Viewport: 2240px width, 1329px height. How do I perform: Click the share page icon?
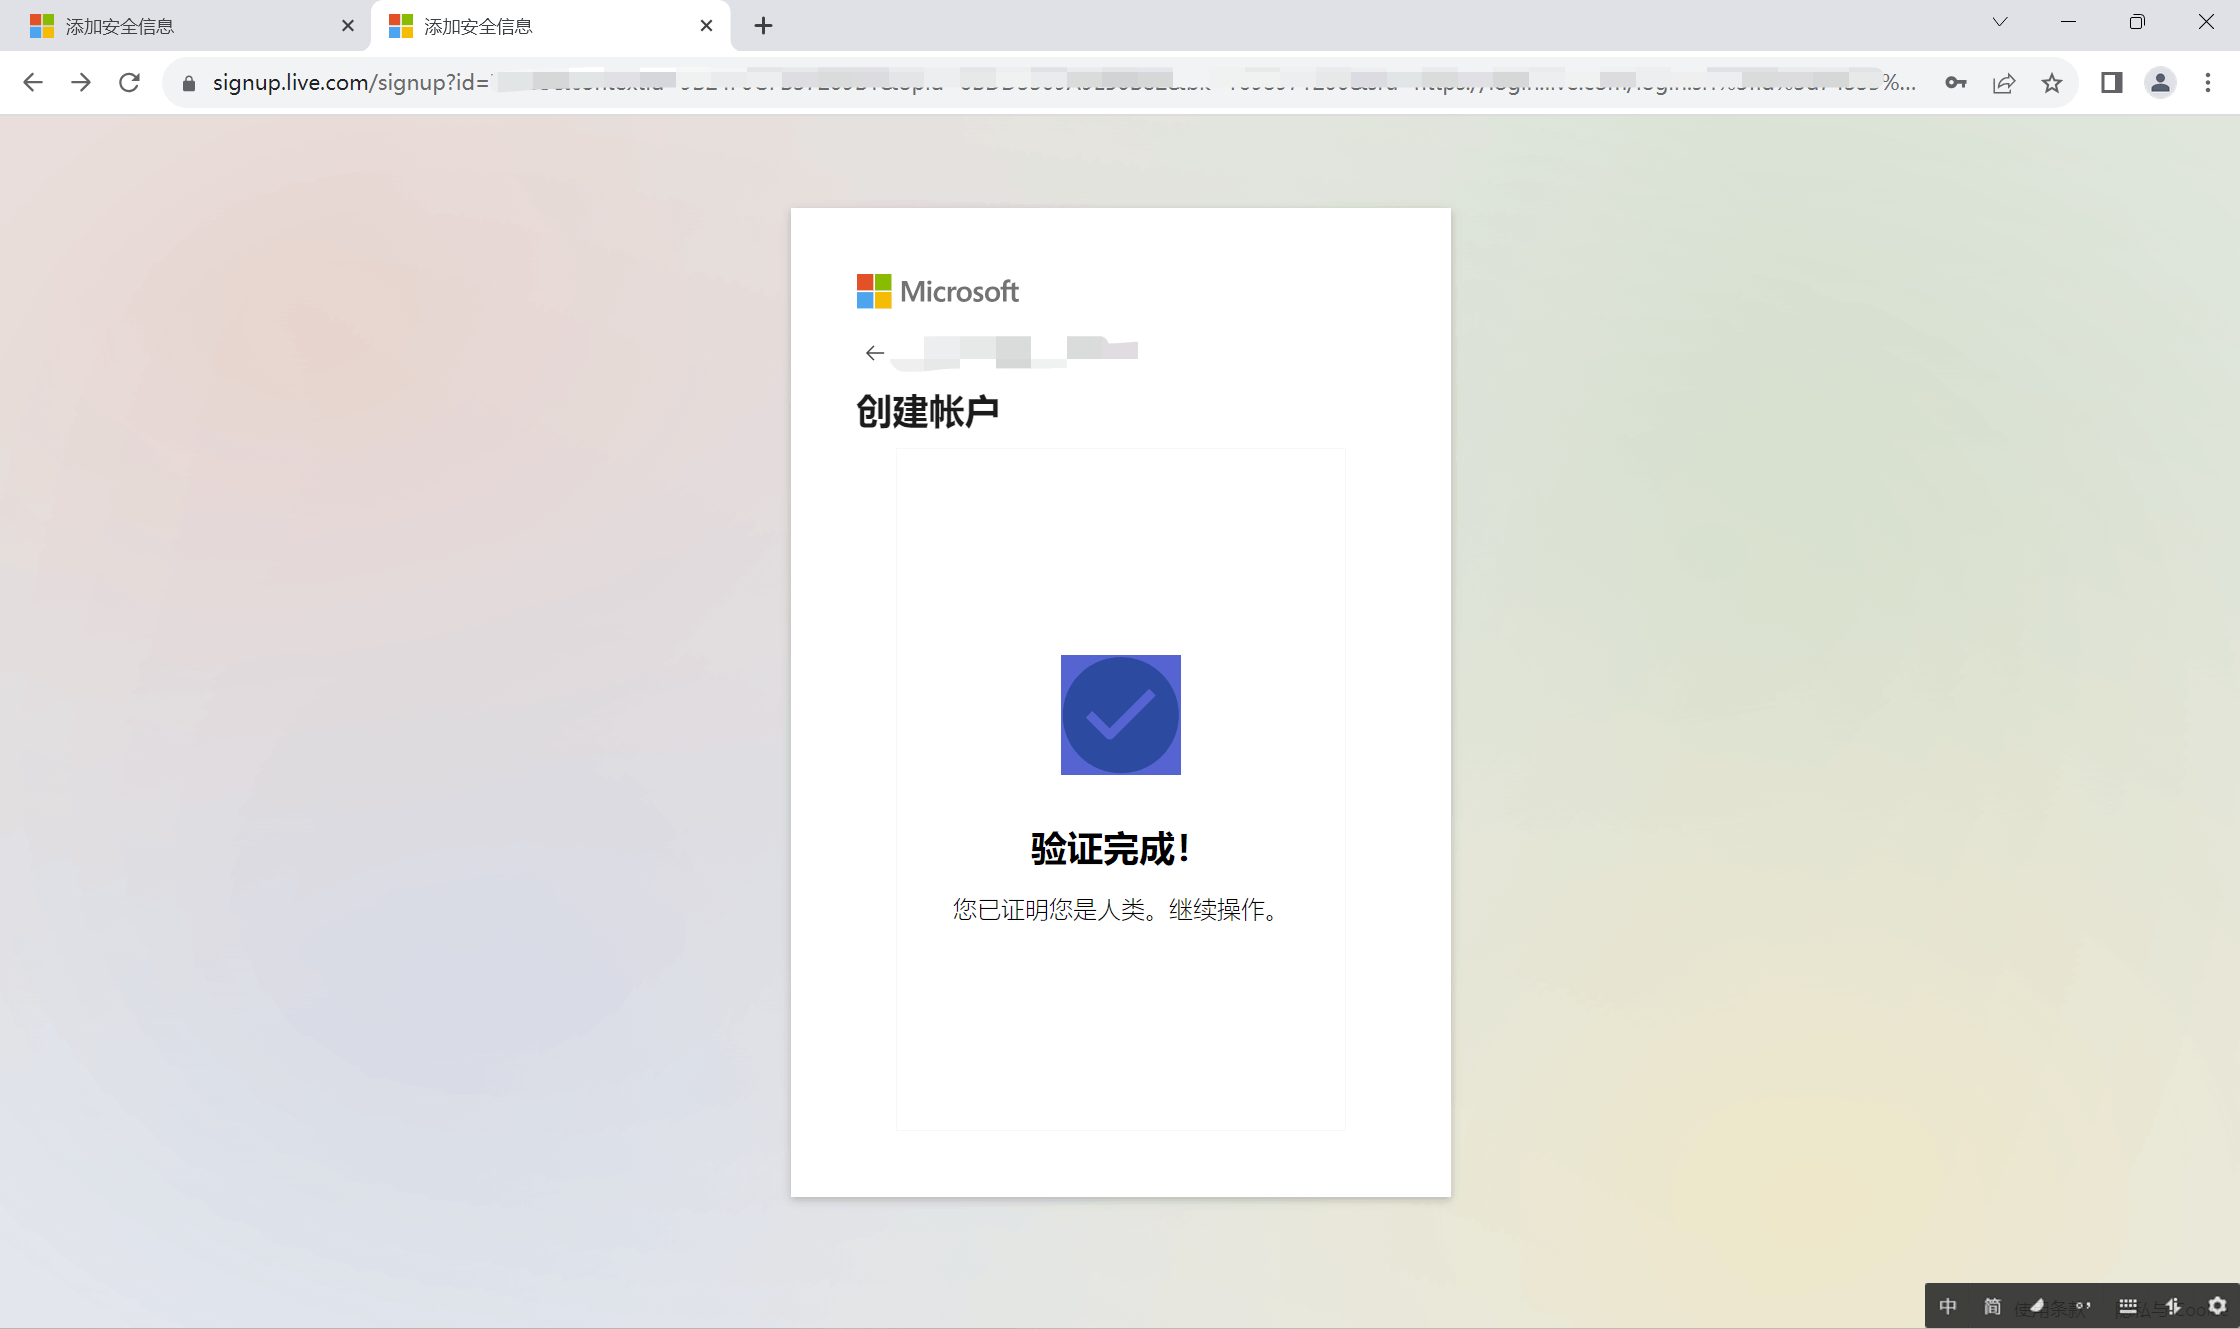pyautogui.click(x=2004, y=83)
